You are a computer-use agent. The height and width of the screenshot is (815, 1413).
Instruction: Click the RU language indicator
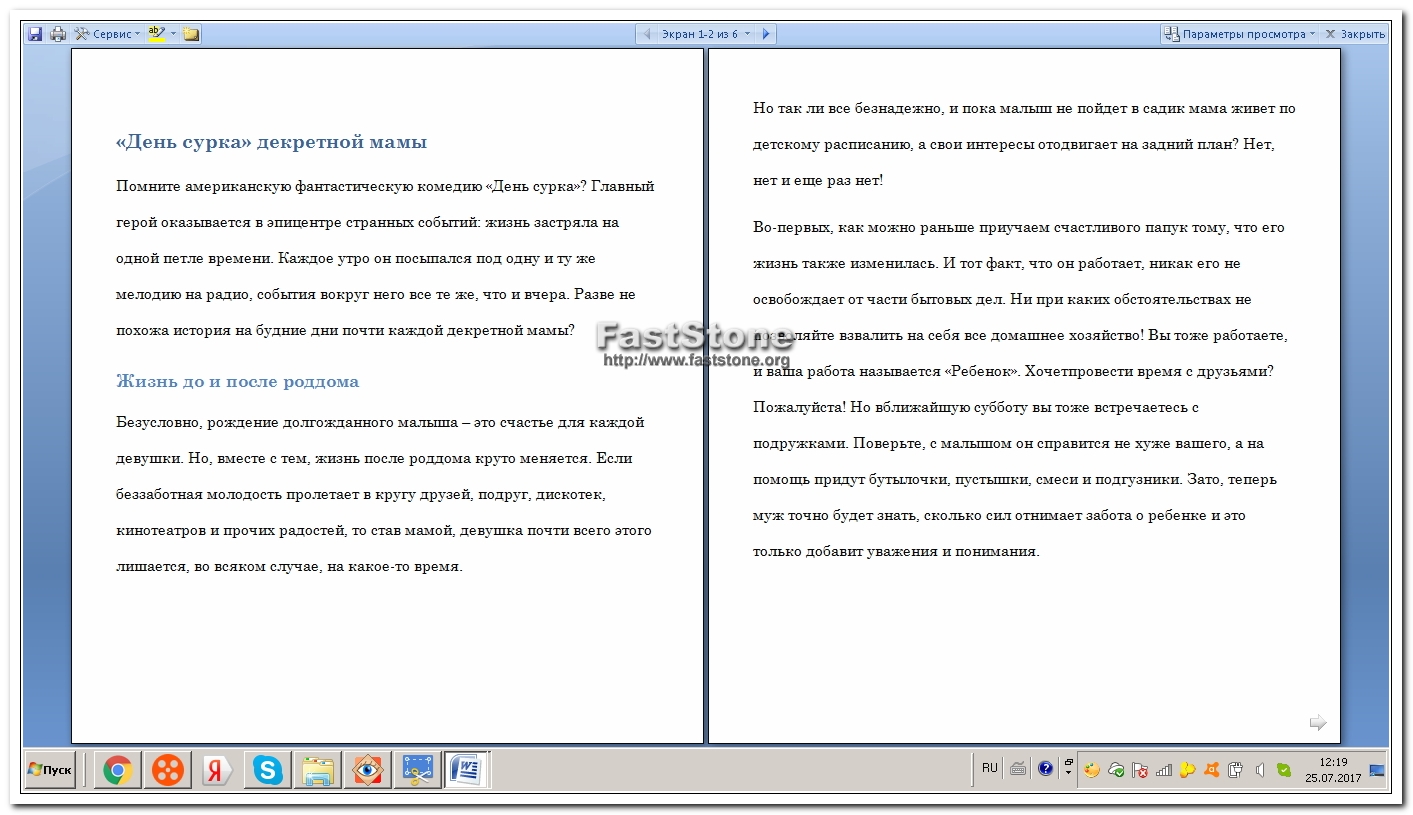(989, 769)
